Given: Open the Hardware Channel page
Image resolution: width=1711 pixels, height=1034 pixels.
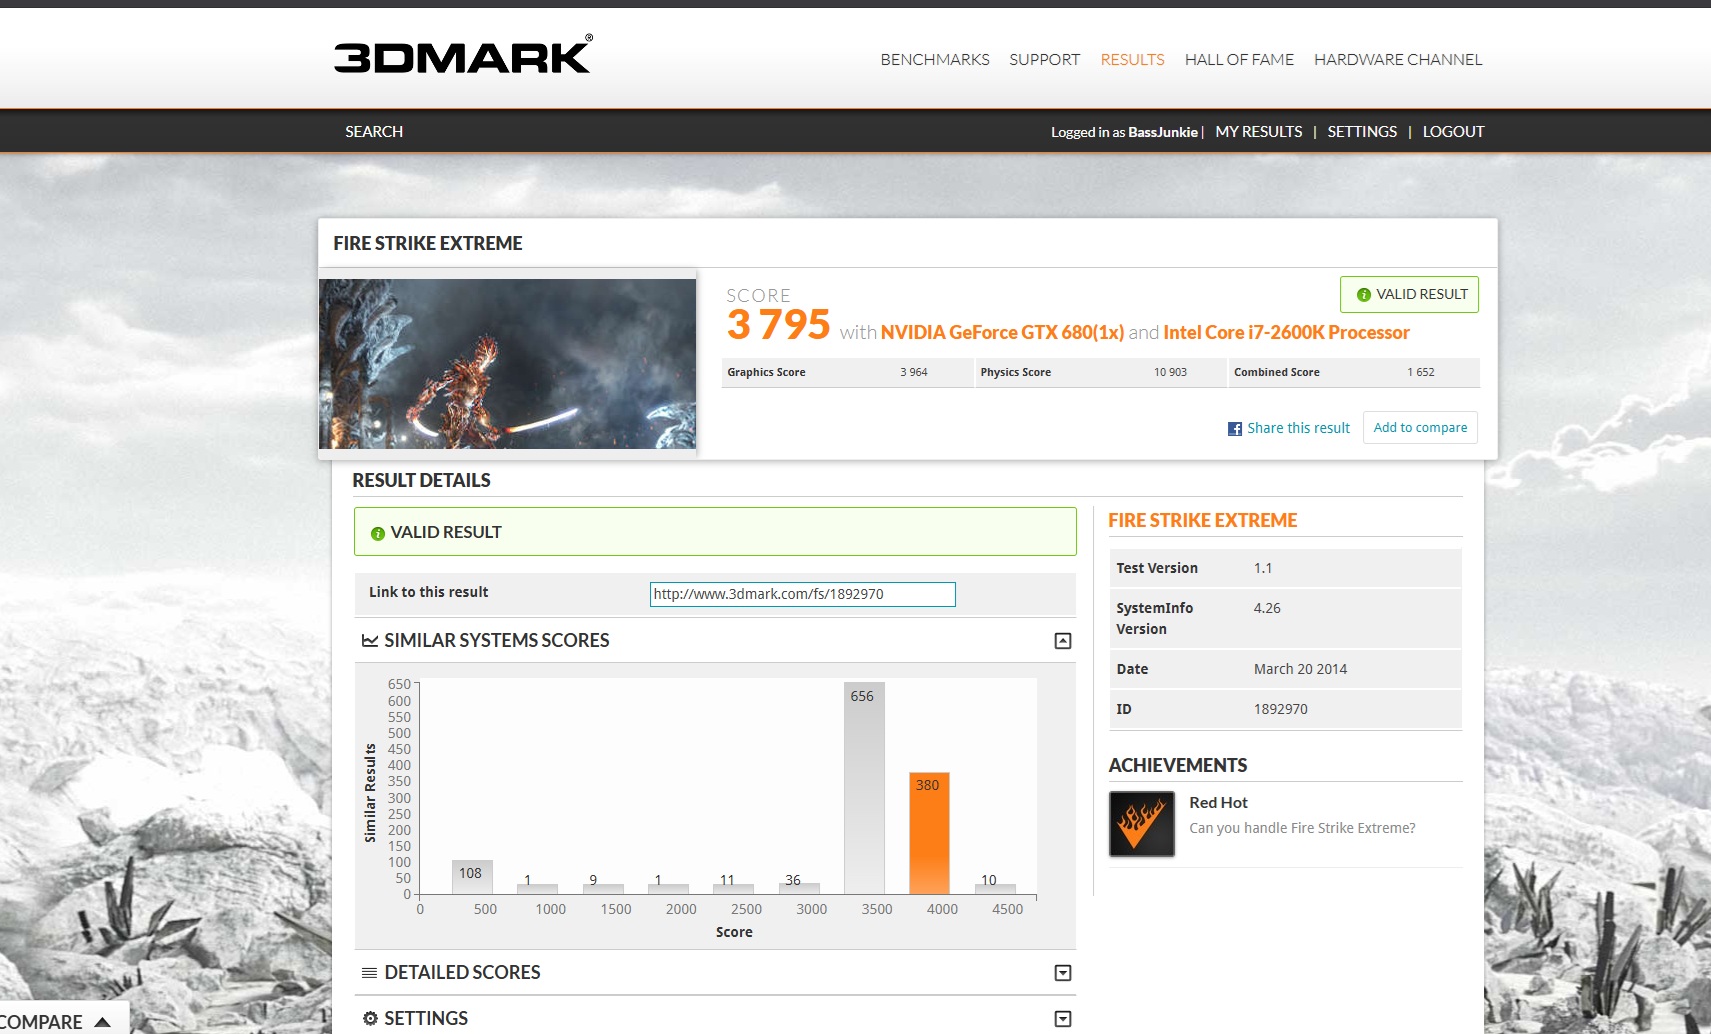Looking at the screenshot, I should coord(1398,60).
